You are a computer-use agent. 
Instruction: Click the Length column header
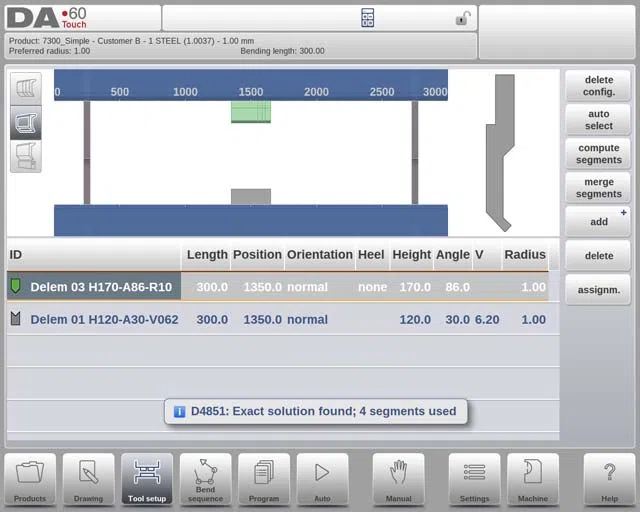(207, 254)
